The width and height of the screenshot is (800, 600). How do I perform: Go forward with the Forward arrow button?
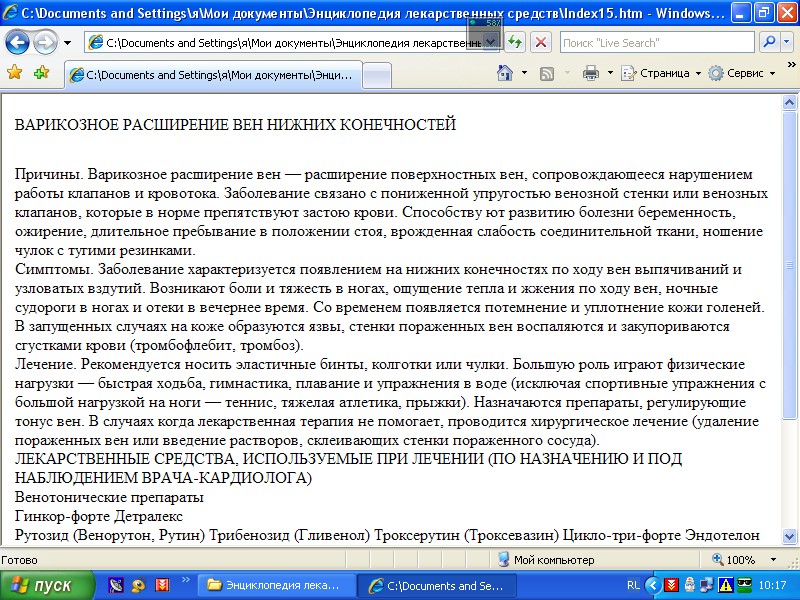tap(45, 42)
